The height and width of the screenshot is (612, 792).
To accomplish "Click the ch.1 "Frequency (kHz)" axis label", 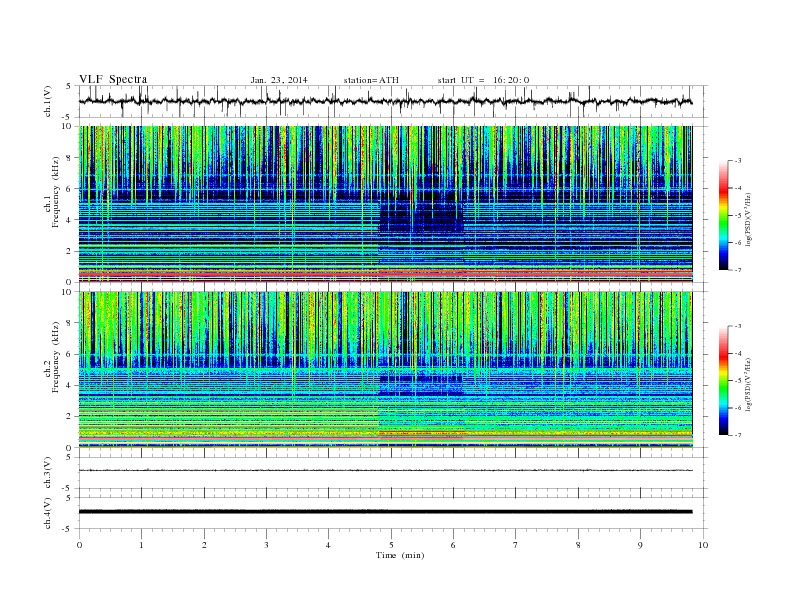I will (x=56, y=192).
